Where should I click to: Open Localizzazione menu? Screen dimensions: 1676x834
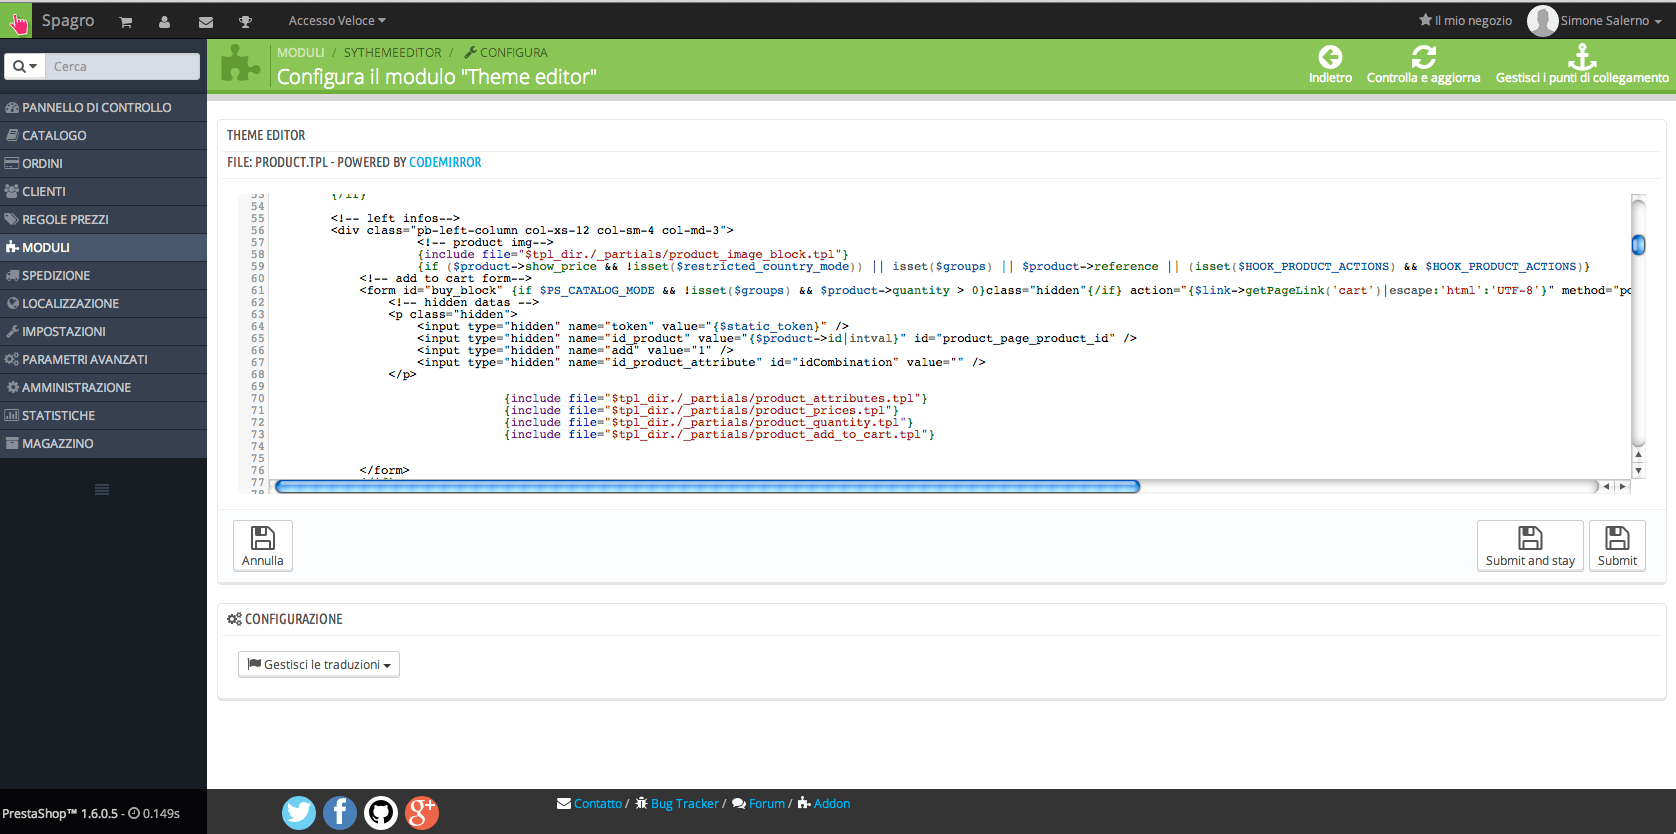[103, 303]
